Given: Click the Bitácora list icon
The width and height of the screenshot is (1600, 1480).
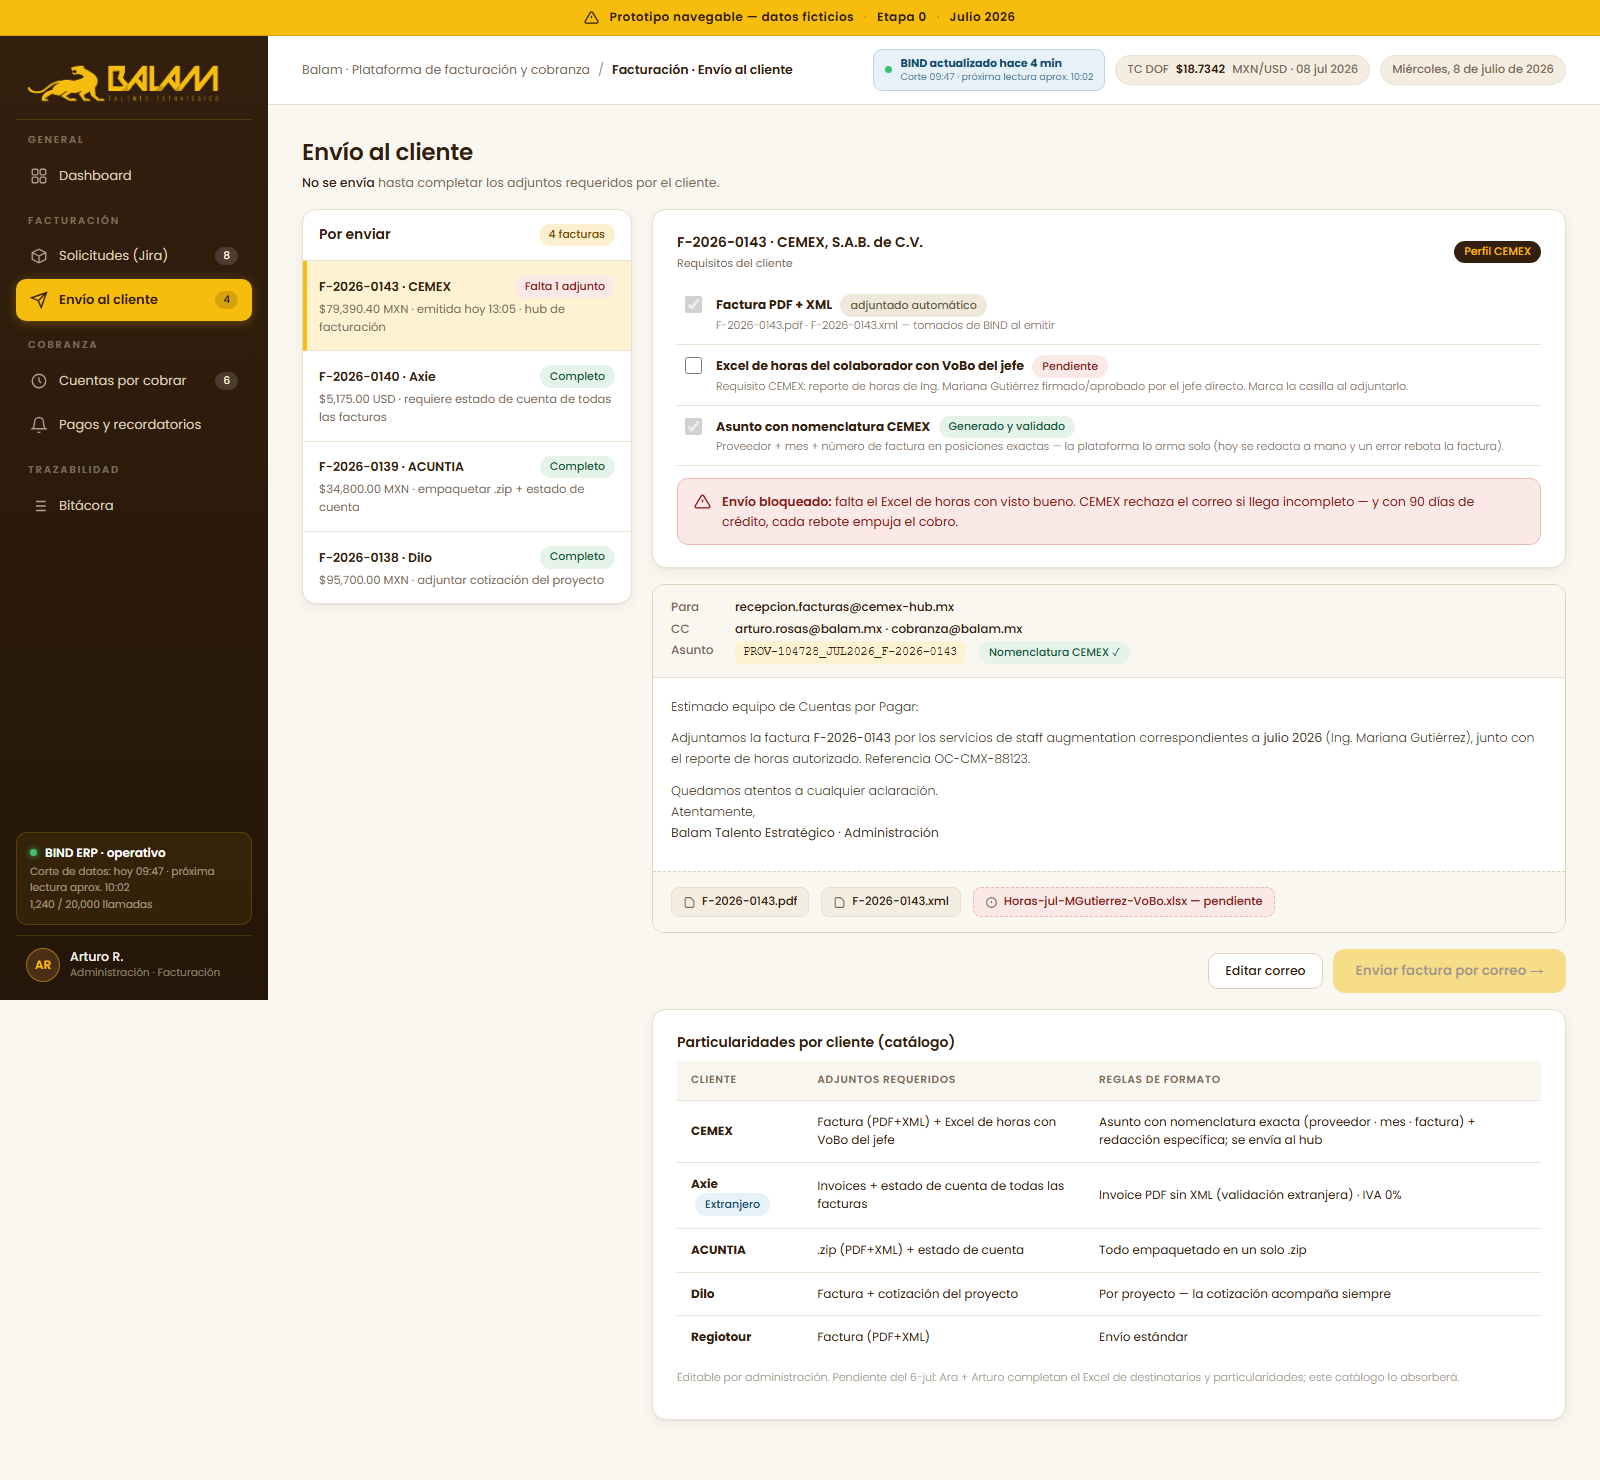Looking at the screenshot, I should coord(41,506).
